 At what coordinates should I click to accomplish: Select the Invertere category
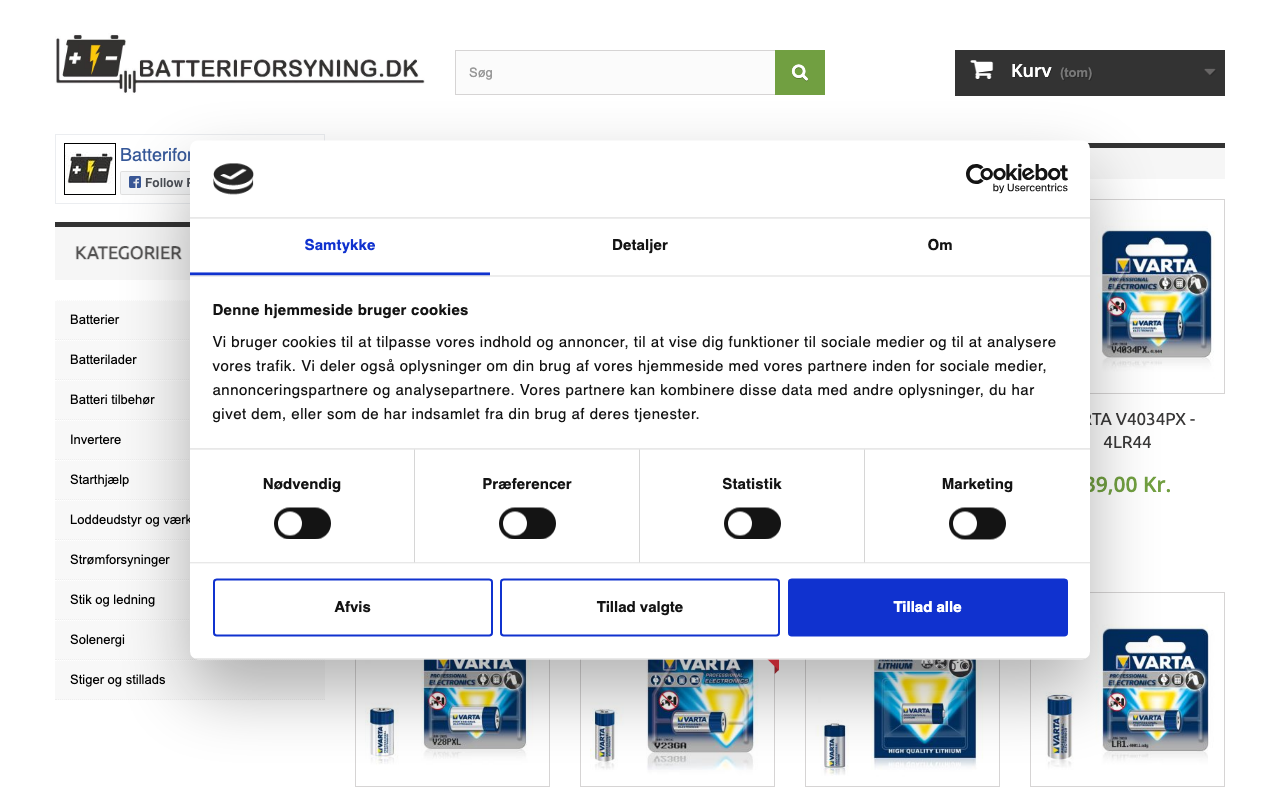click(x=96, y=440)
